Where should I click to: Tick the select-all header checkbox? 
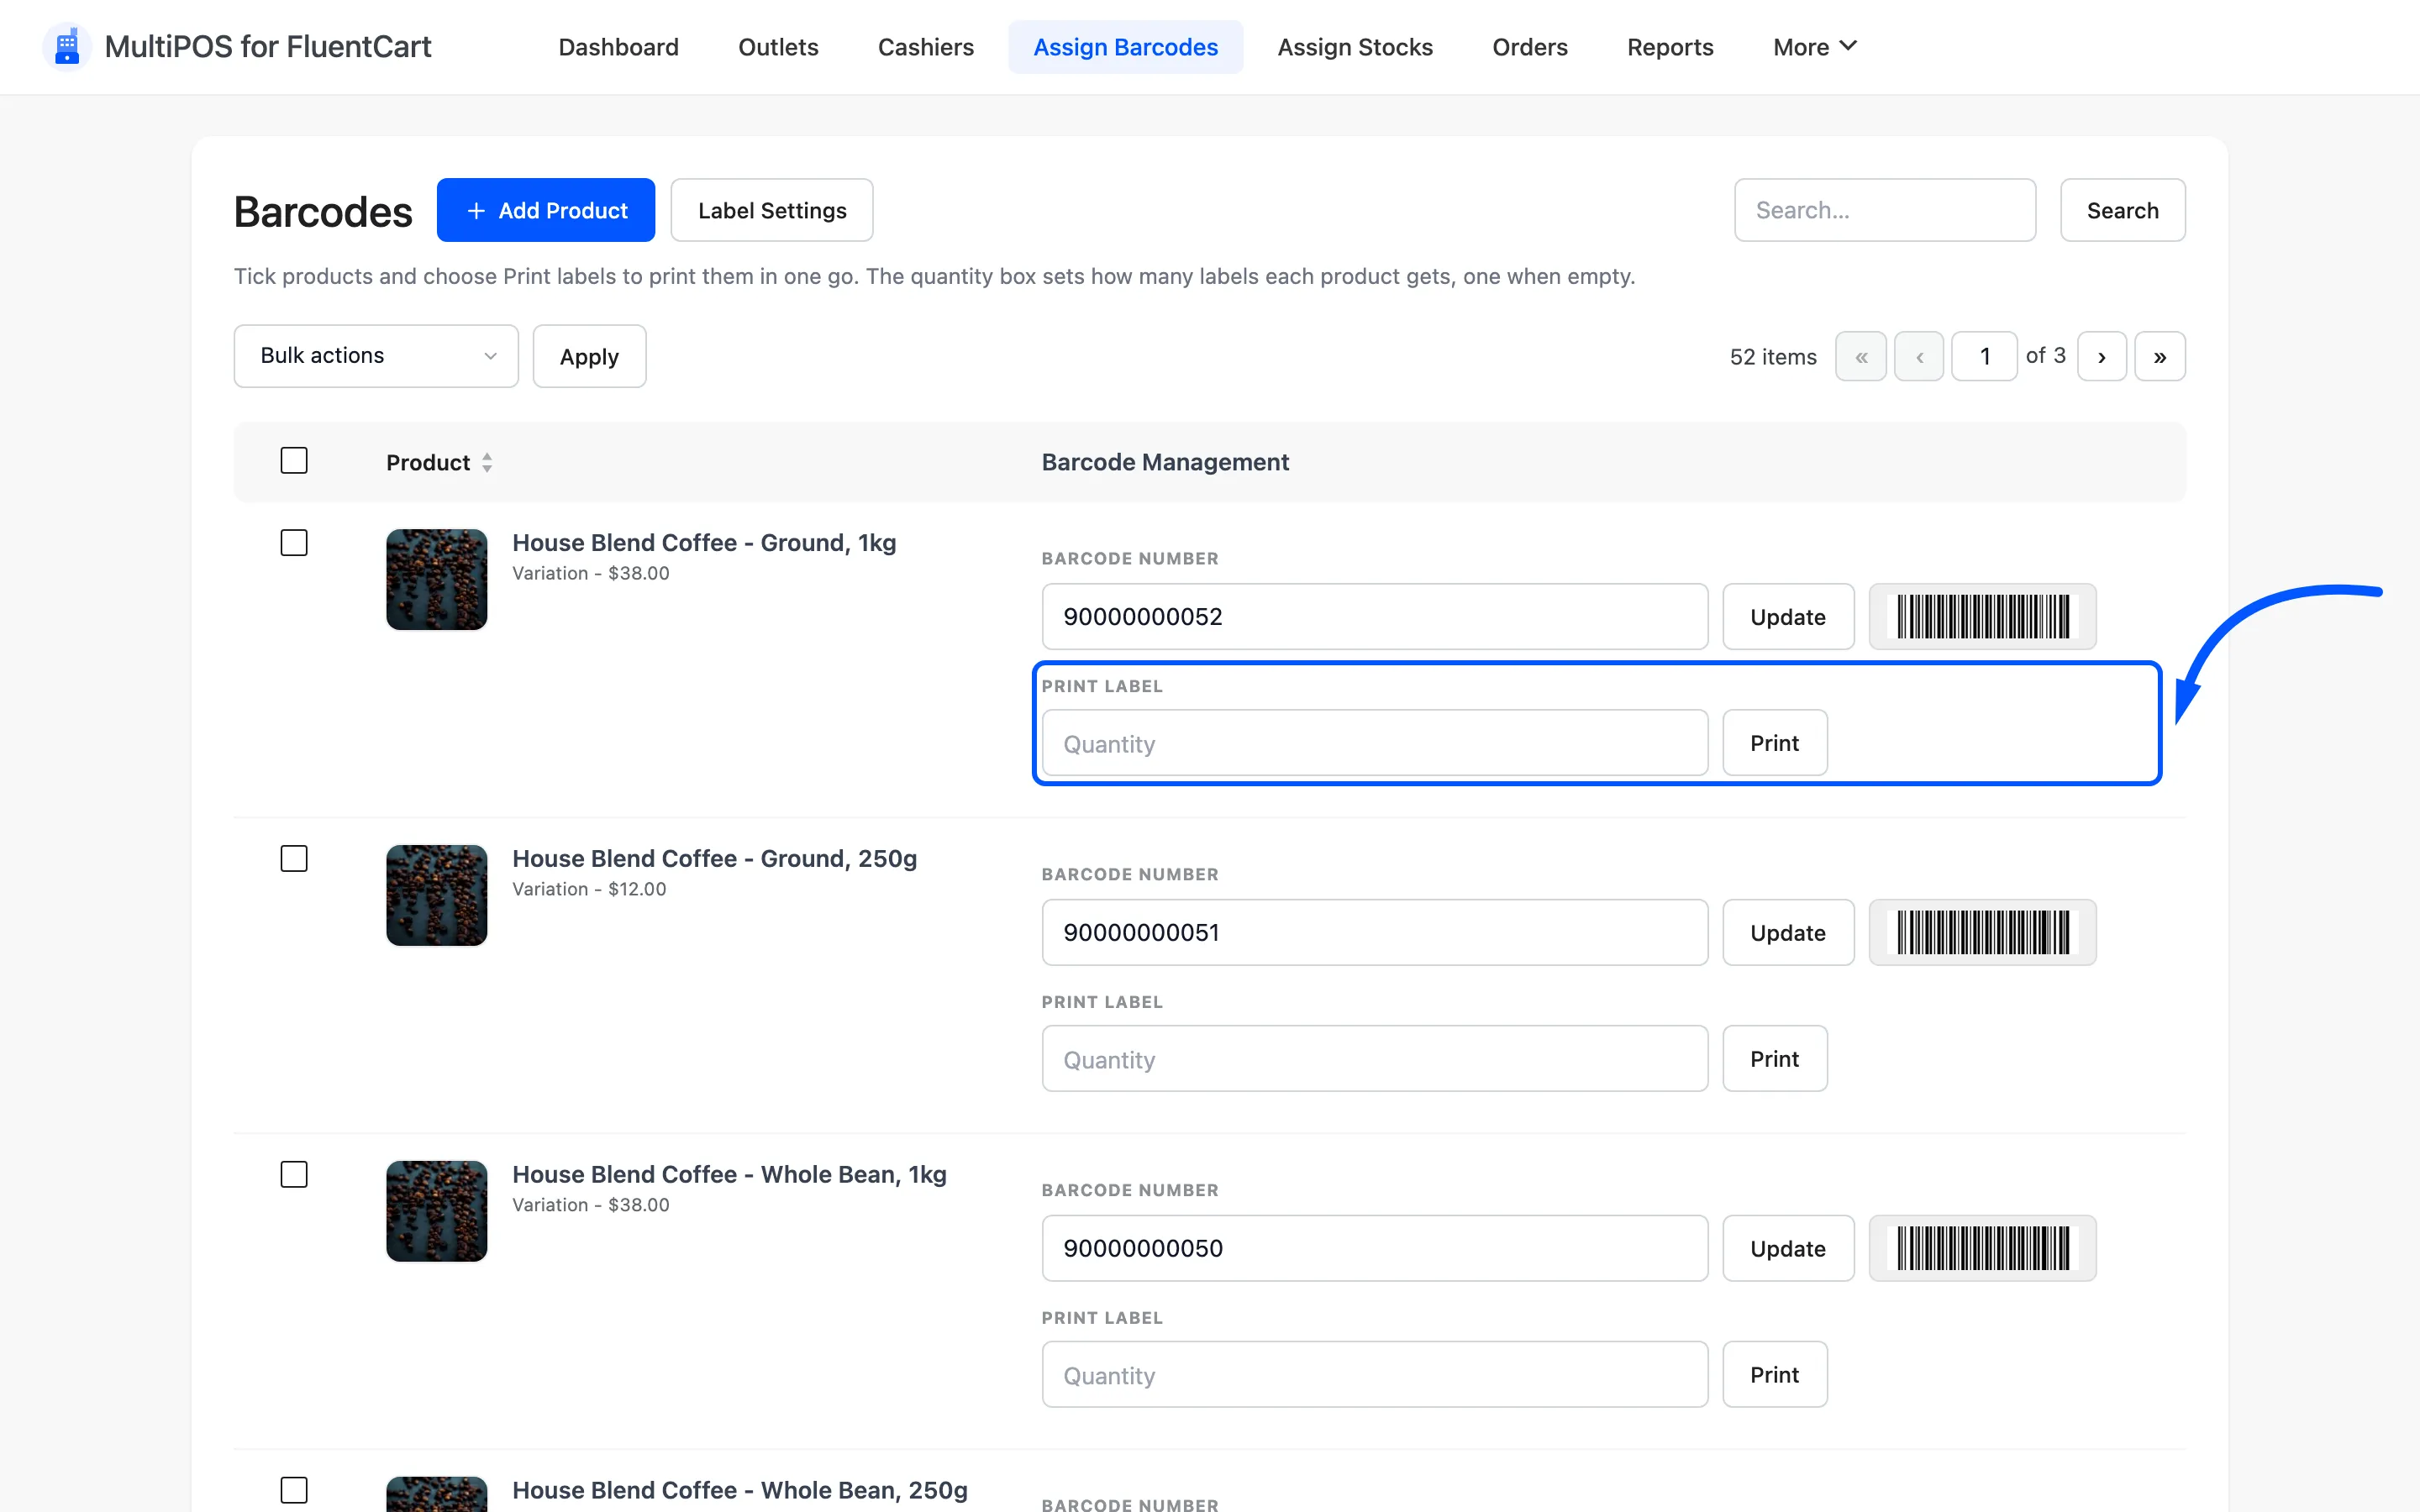tap(294, 460)
